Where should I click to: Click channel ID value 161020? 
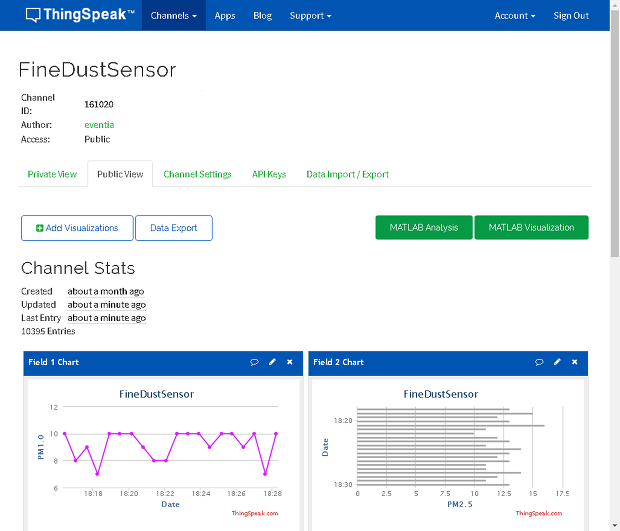pos(98,104)
